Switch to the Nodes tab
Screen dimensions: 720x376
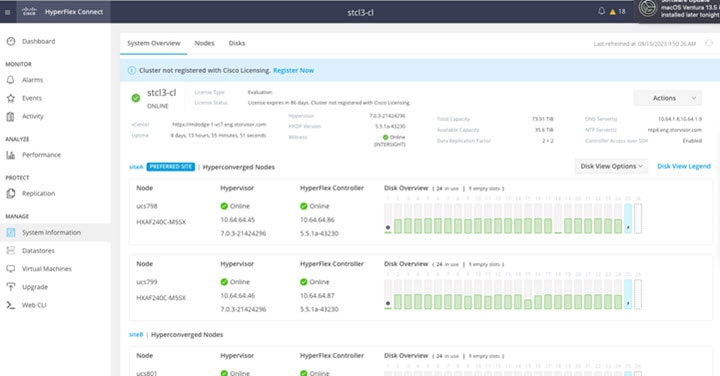click(204, 43)
